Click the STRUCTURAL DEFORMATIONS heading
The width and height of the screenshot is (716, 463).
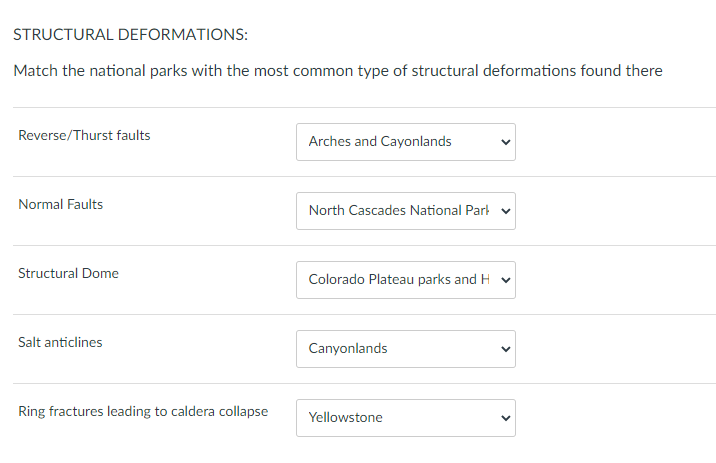click(x=130, y=34)
